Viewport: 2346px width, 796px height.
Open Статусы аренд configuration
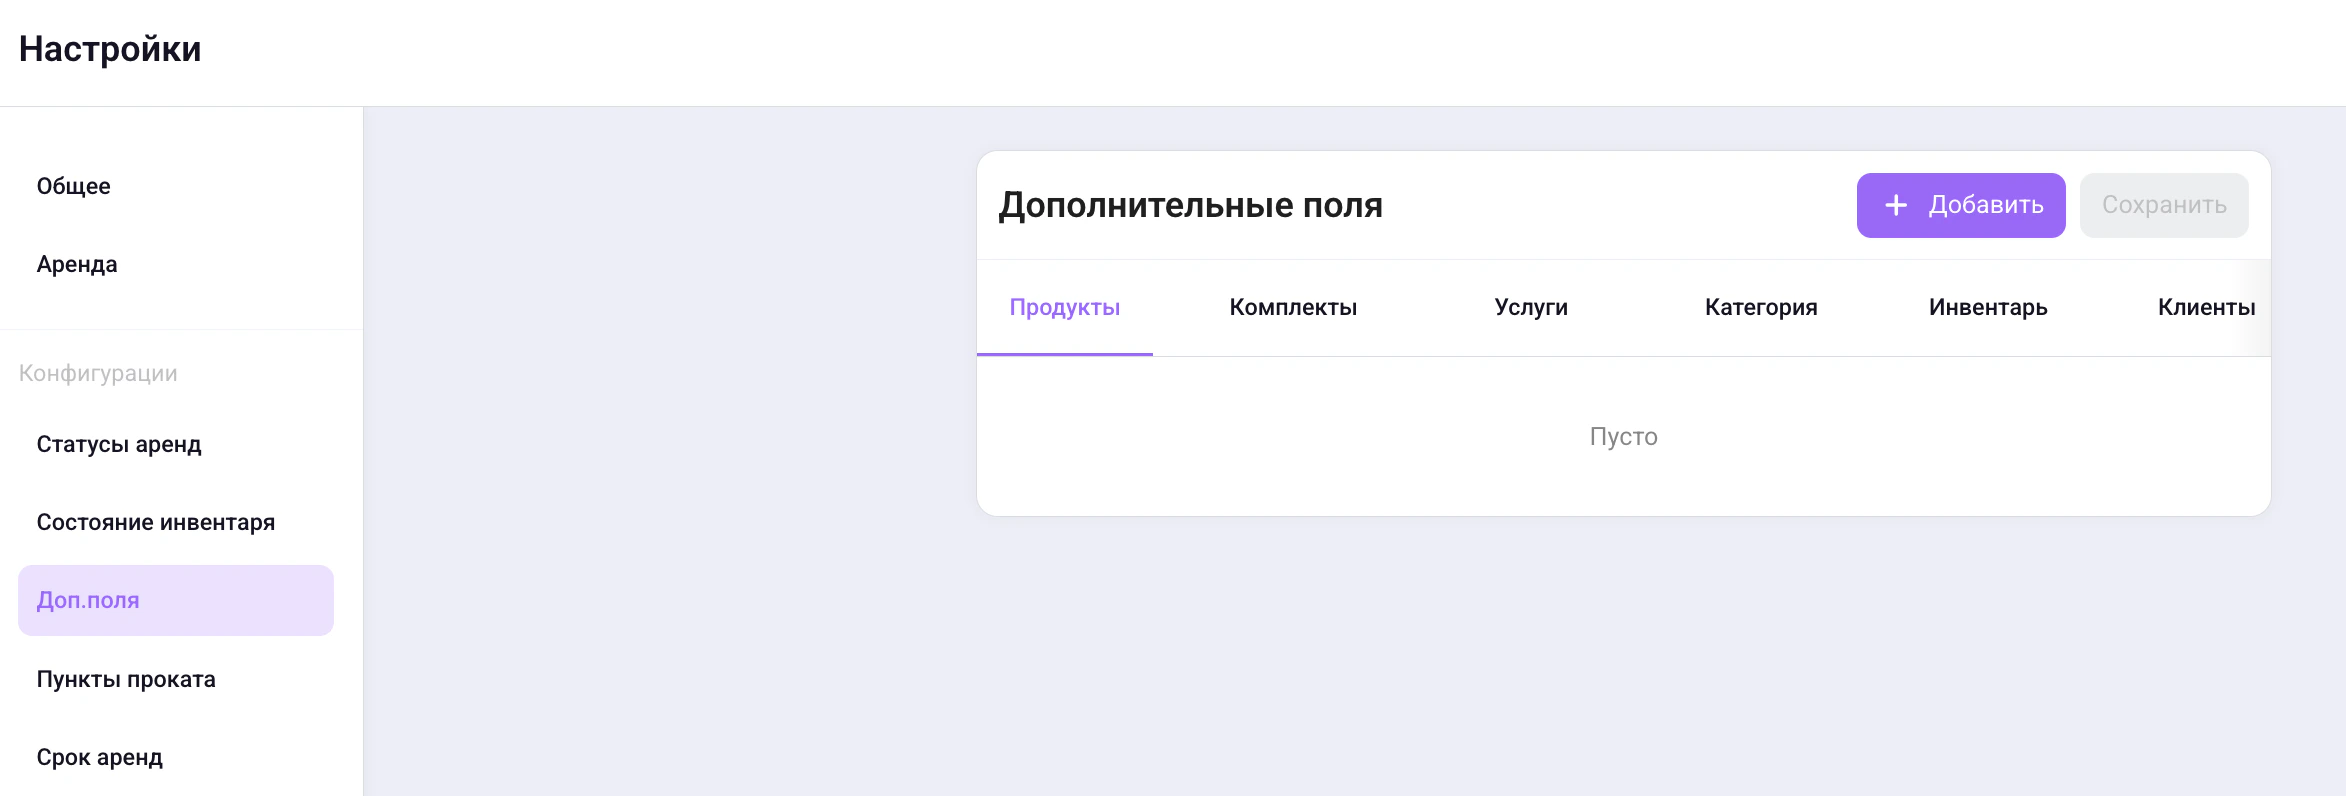pos(119,443)
